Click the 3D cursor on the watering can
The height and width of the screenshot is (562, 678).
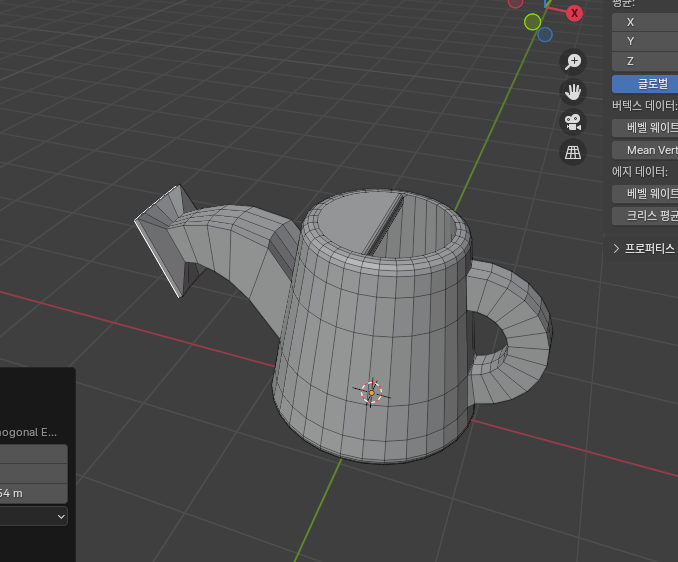click(x=371, y=393)
